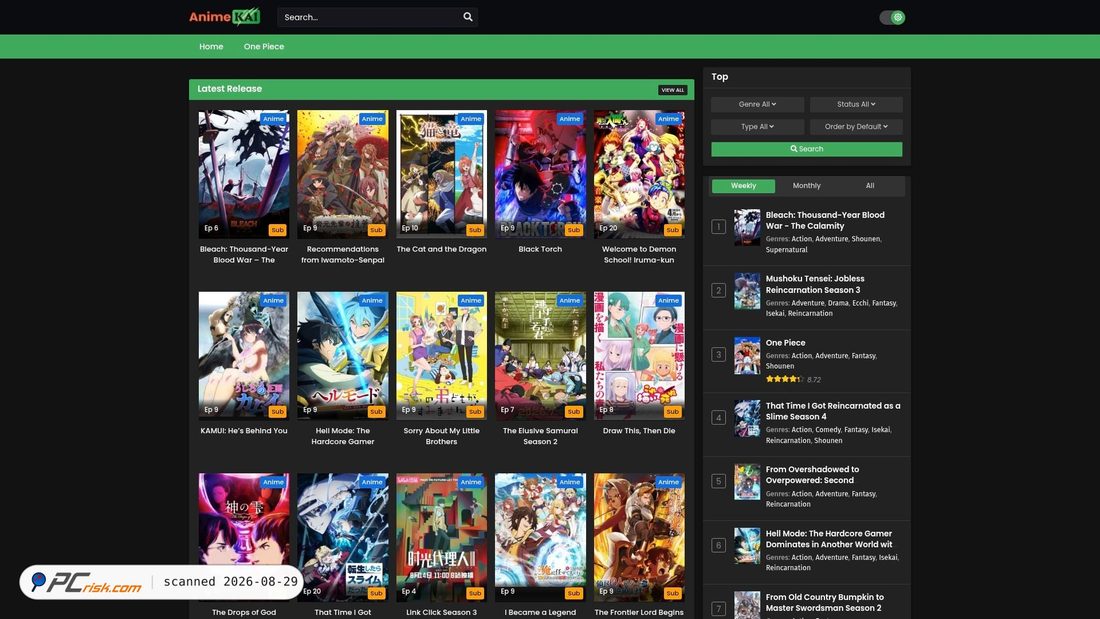Click Comedy genre under Slime Season 4
Image resolution: width=1100 pixels, height=619 pixels.
[x=828, y=430]
